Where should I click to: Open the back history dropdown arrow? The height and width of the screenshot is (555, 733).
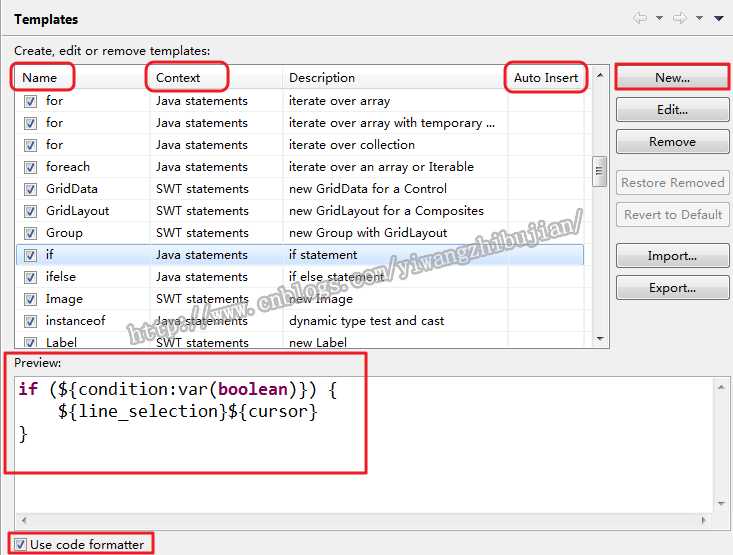pos(659,18)
